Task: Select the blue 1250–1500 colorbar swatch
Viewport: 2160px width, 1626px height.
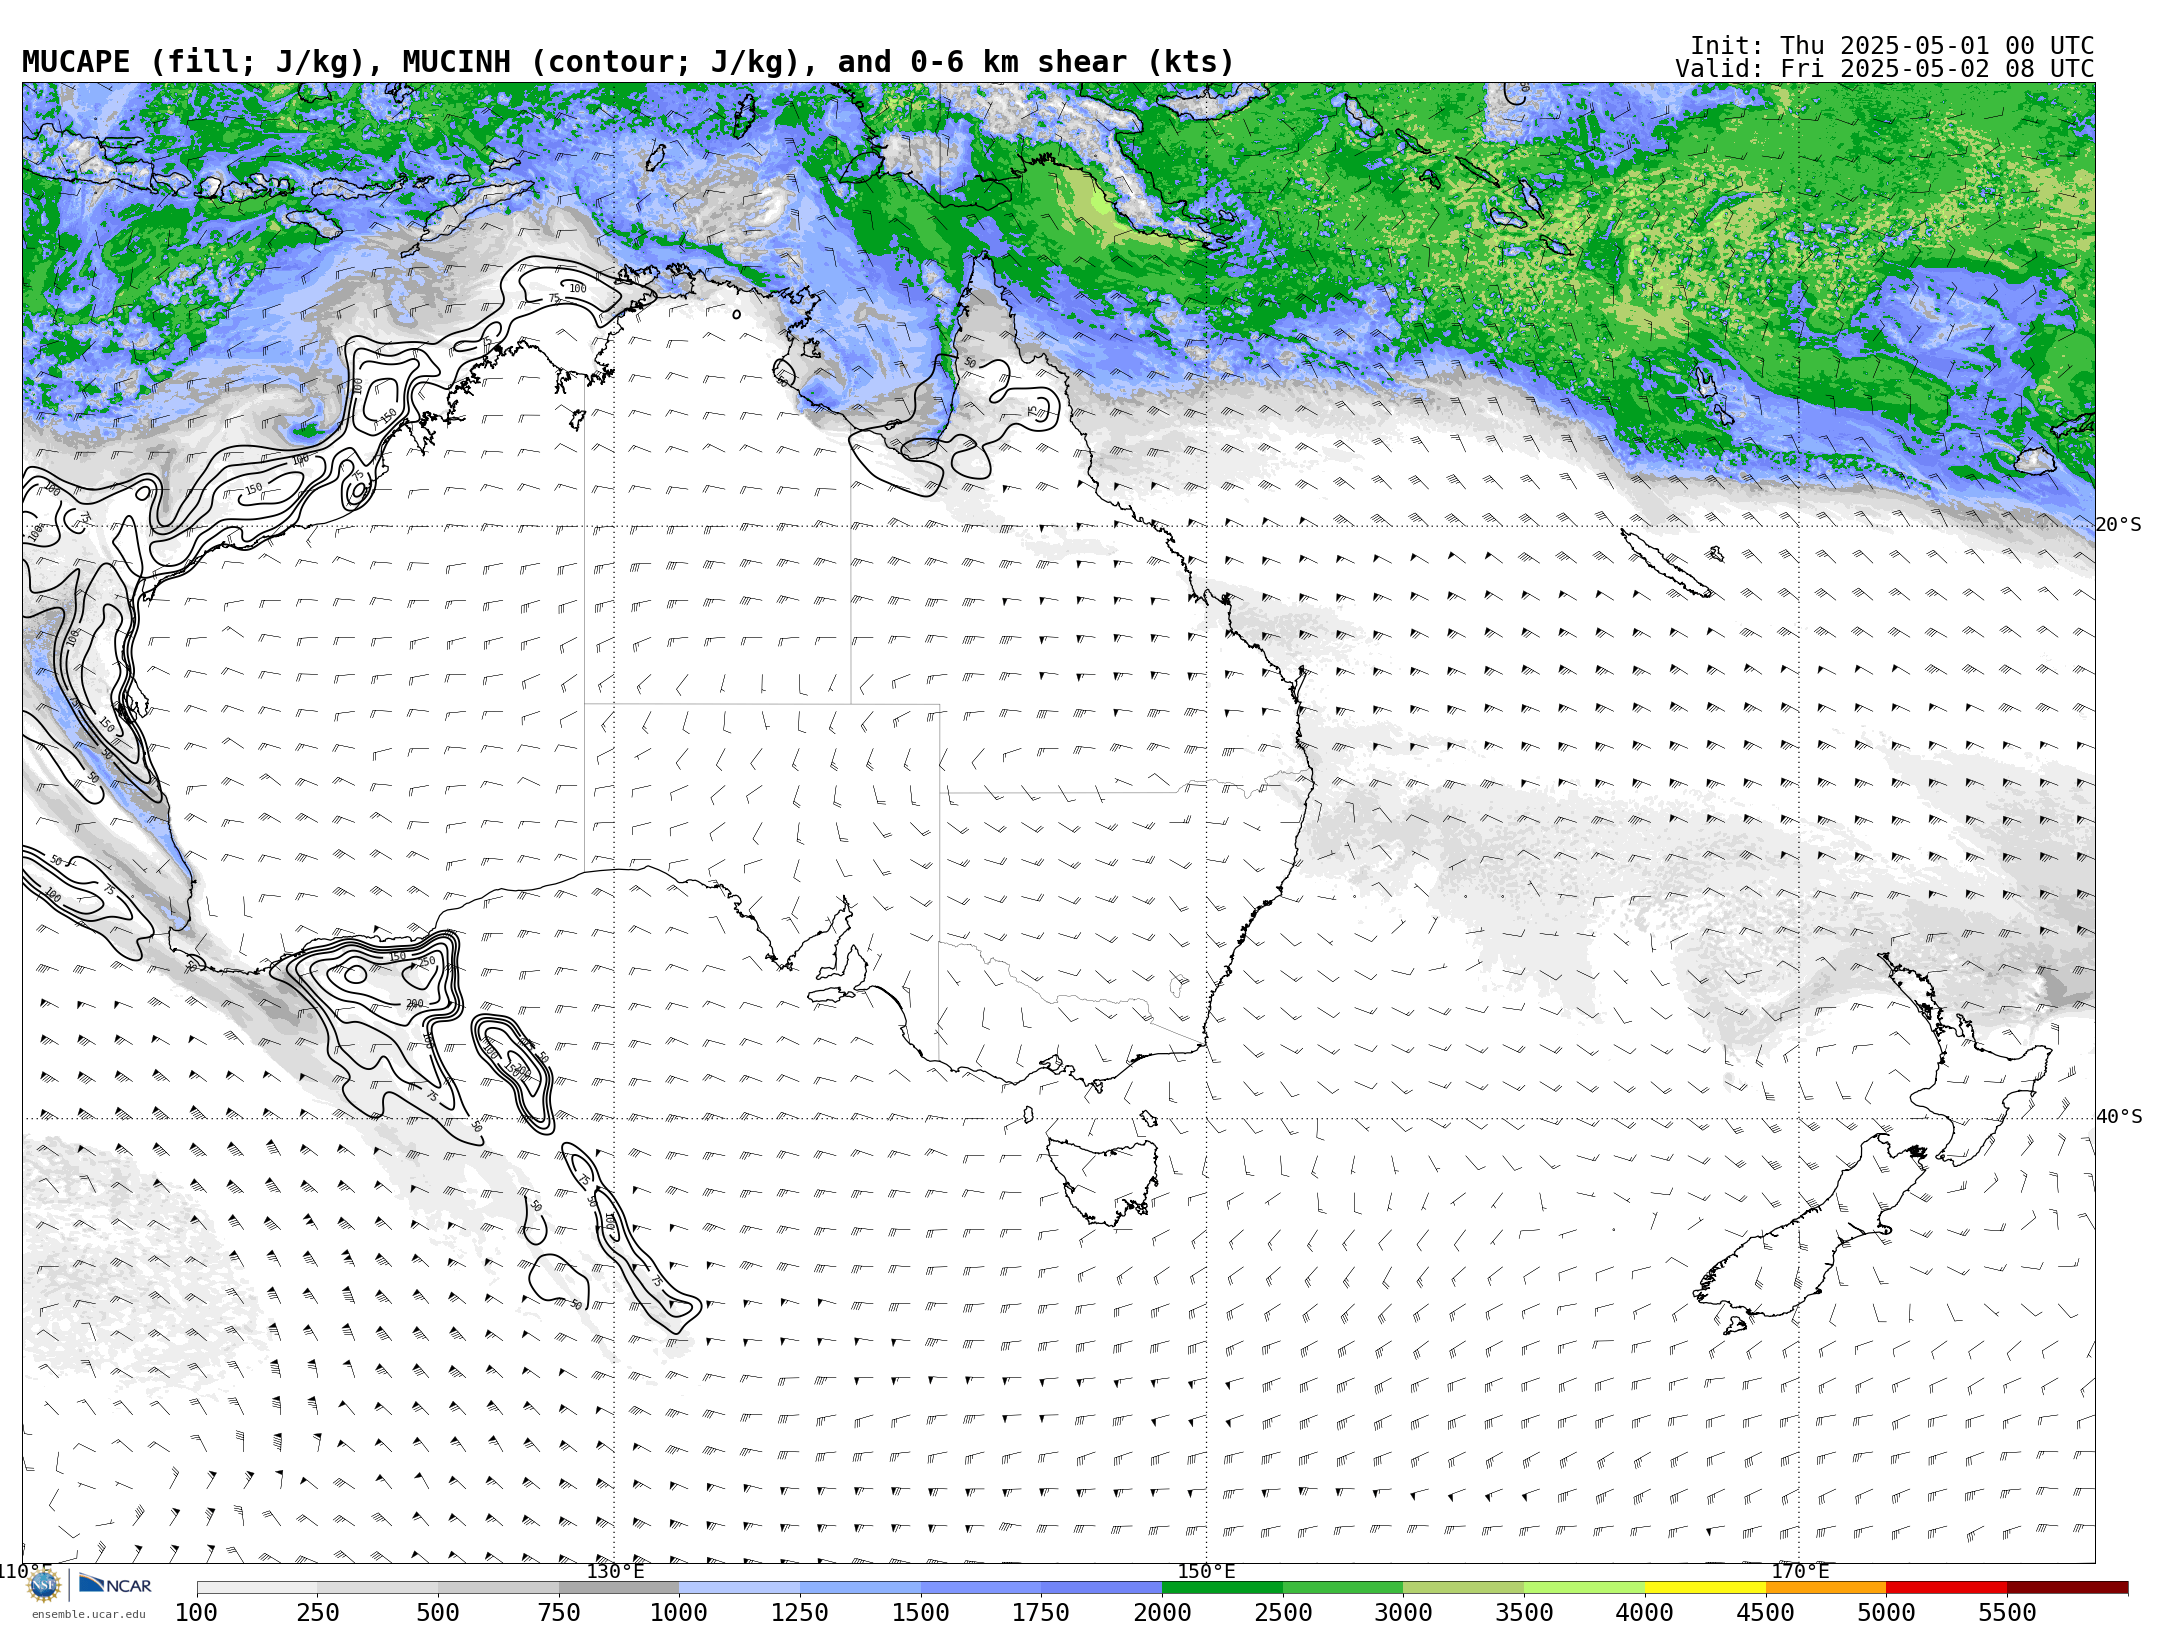Action: coord(860,1588)
